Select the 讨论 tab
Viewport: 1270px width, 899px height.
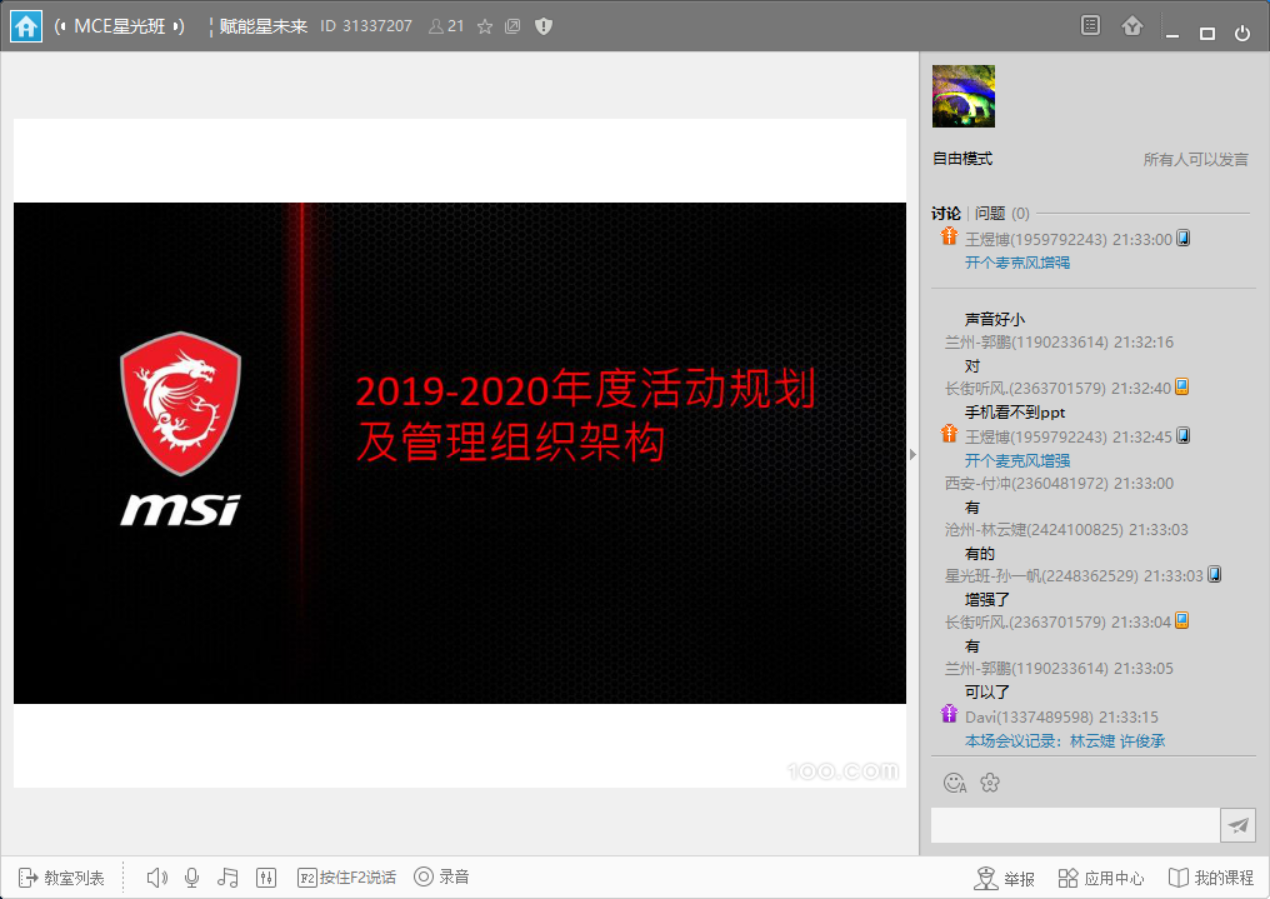945,213
